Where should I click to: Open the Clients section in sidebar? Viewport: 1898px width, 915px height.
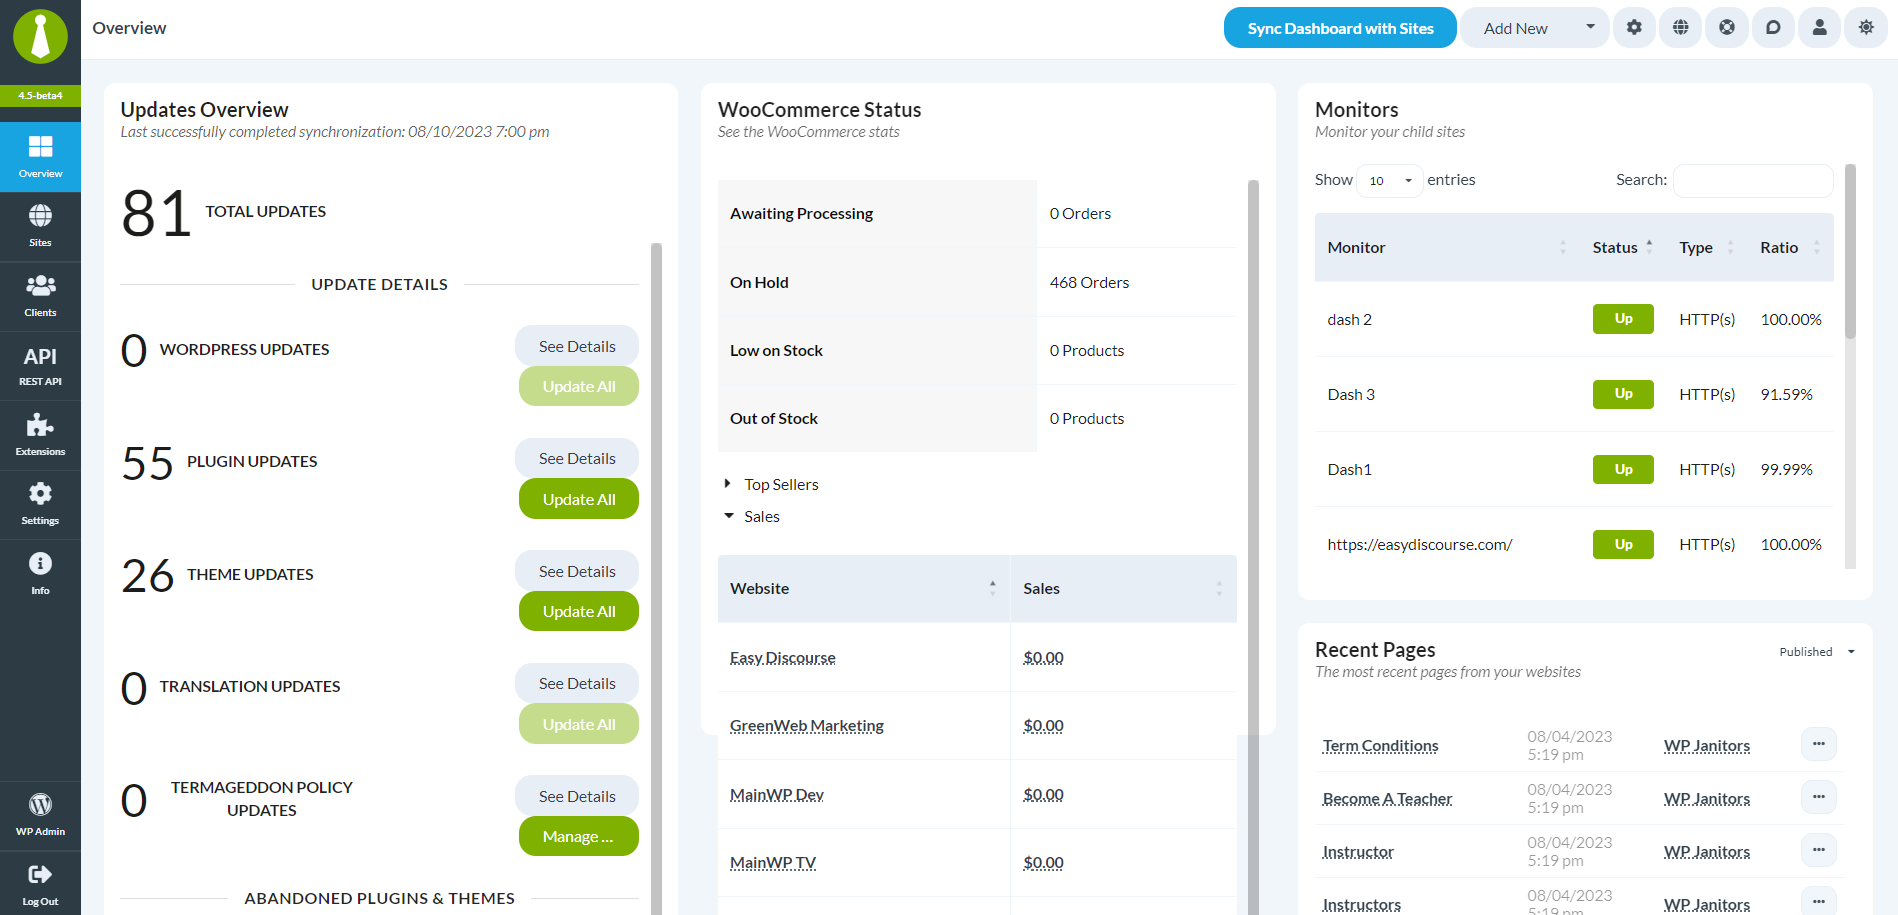[40, 296]
